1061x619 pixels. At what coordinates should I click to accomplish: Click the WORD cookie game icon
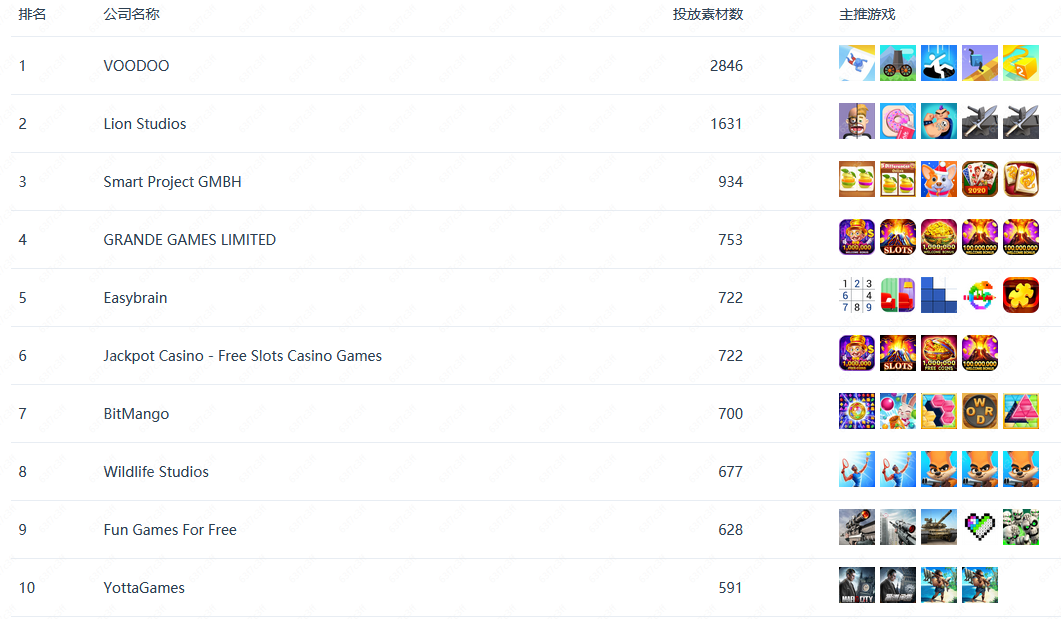(980, 411)
